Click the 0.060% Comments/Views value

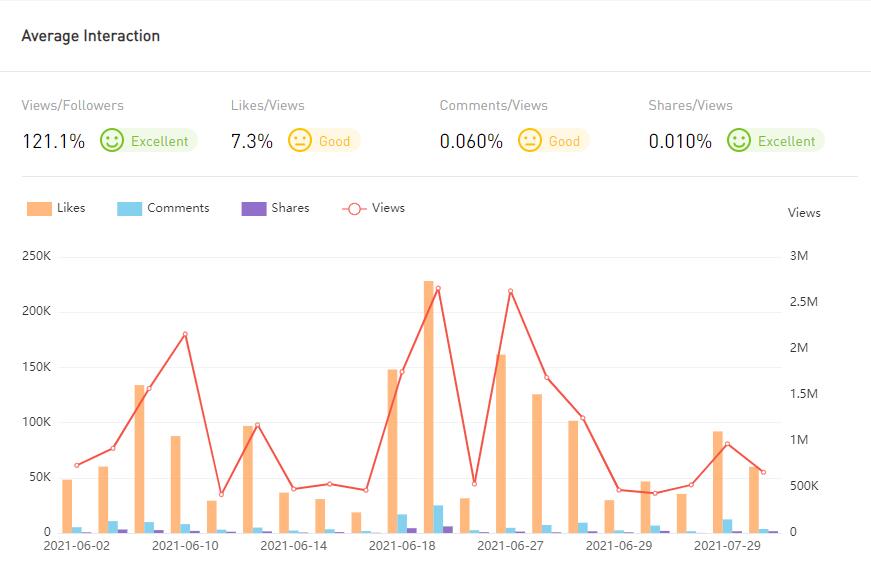point(471,141)
